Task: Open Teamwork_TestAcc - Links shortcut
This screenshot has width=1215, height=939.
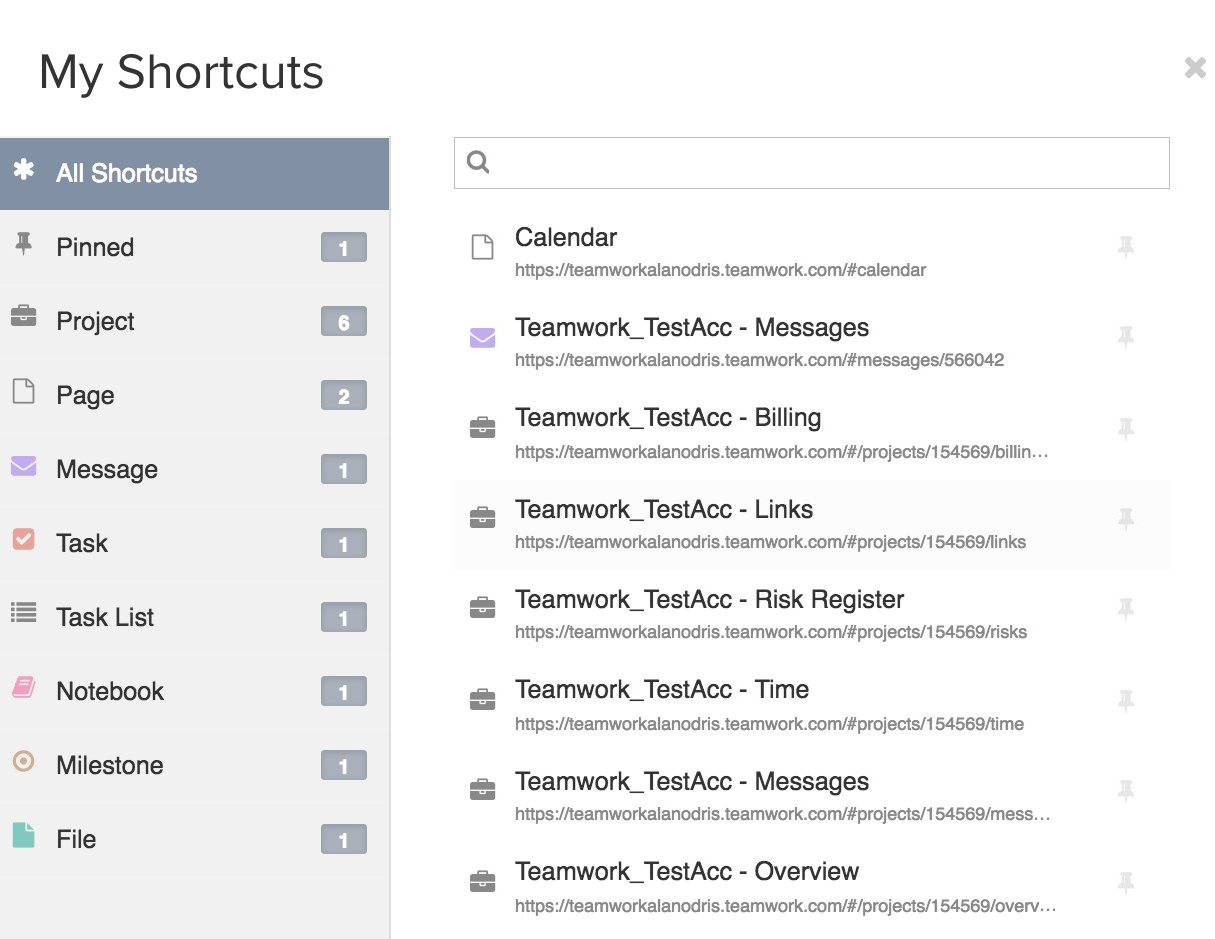Action: (664, 509)
